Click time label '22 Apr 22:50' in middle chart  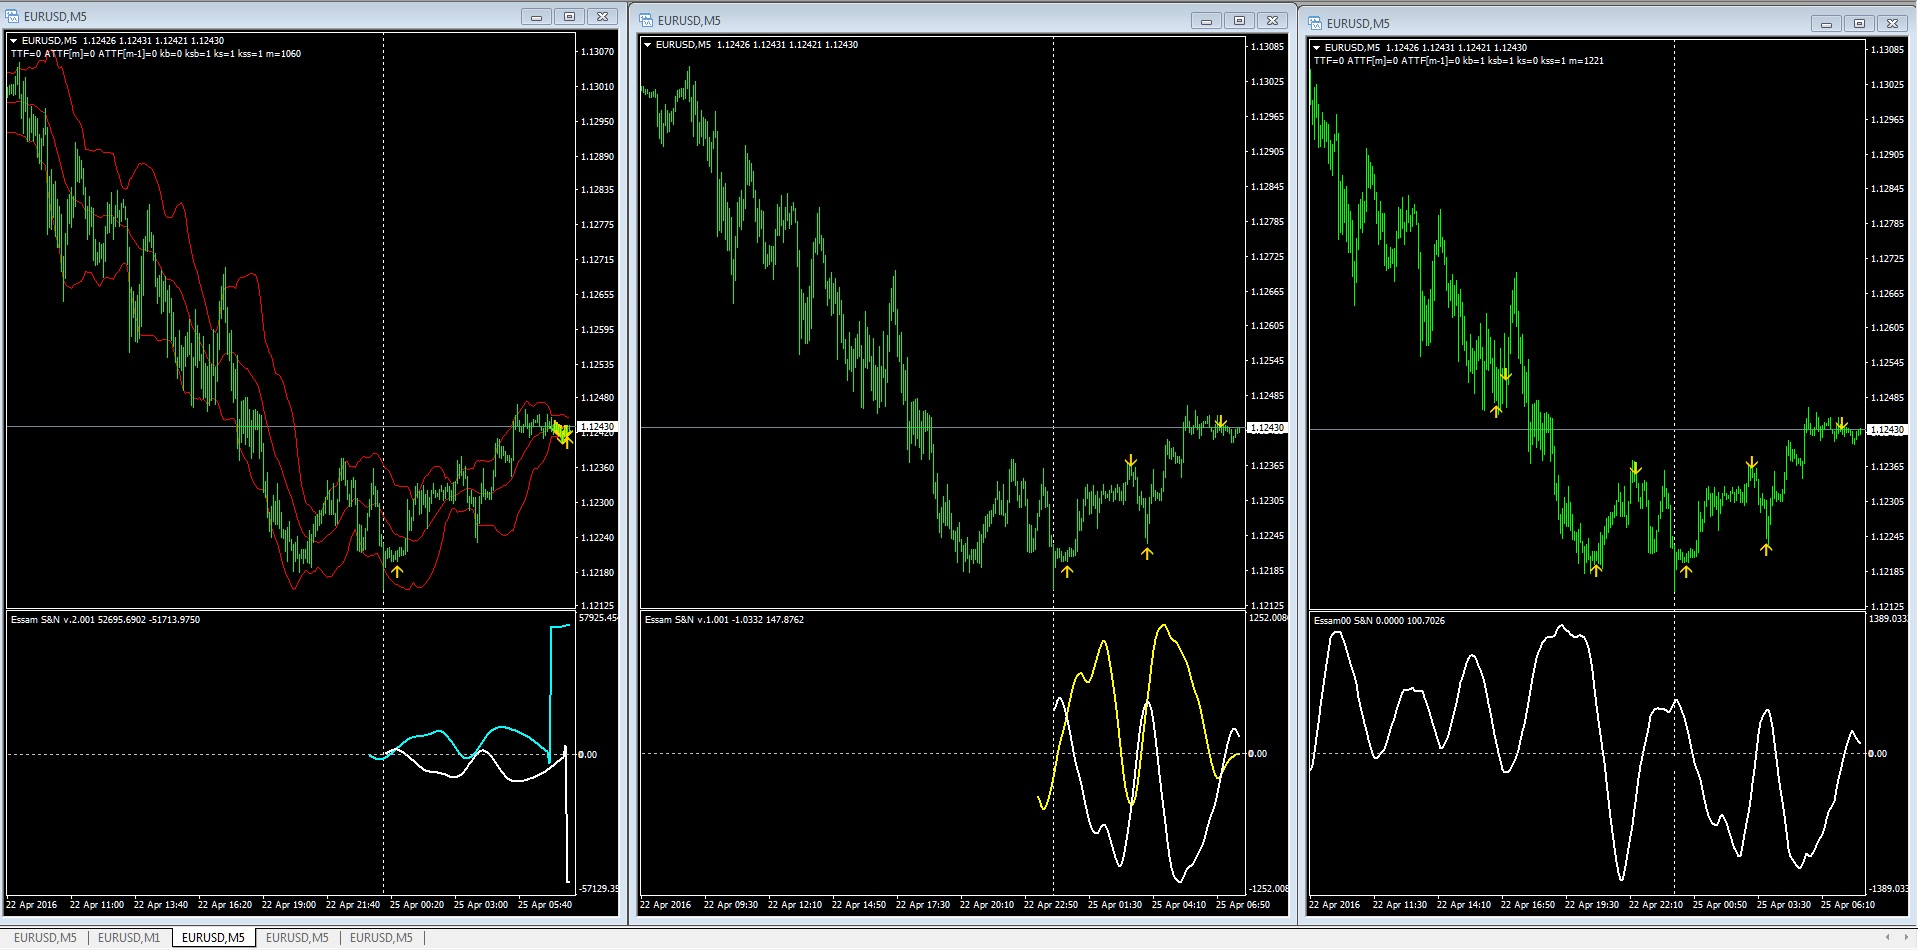click(1051, 905)
